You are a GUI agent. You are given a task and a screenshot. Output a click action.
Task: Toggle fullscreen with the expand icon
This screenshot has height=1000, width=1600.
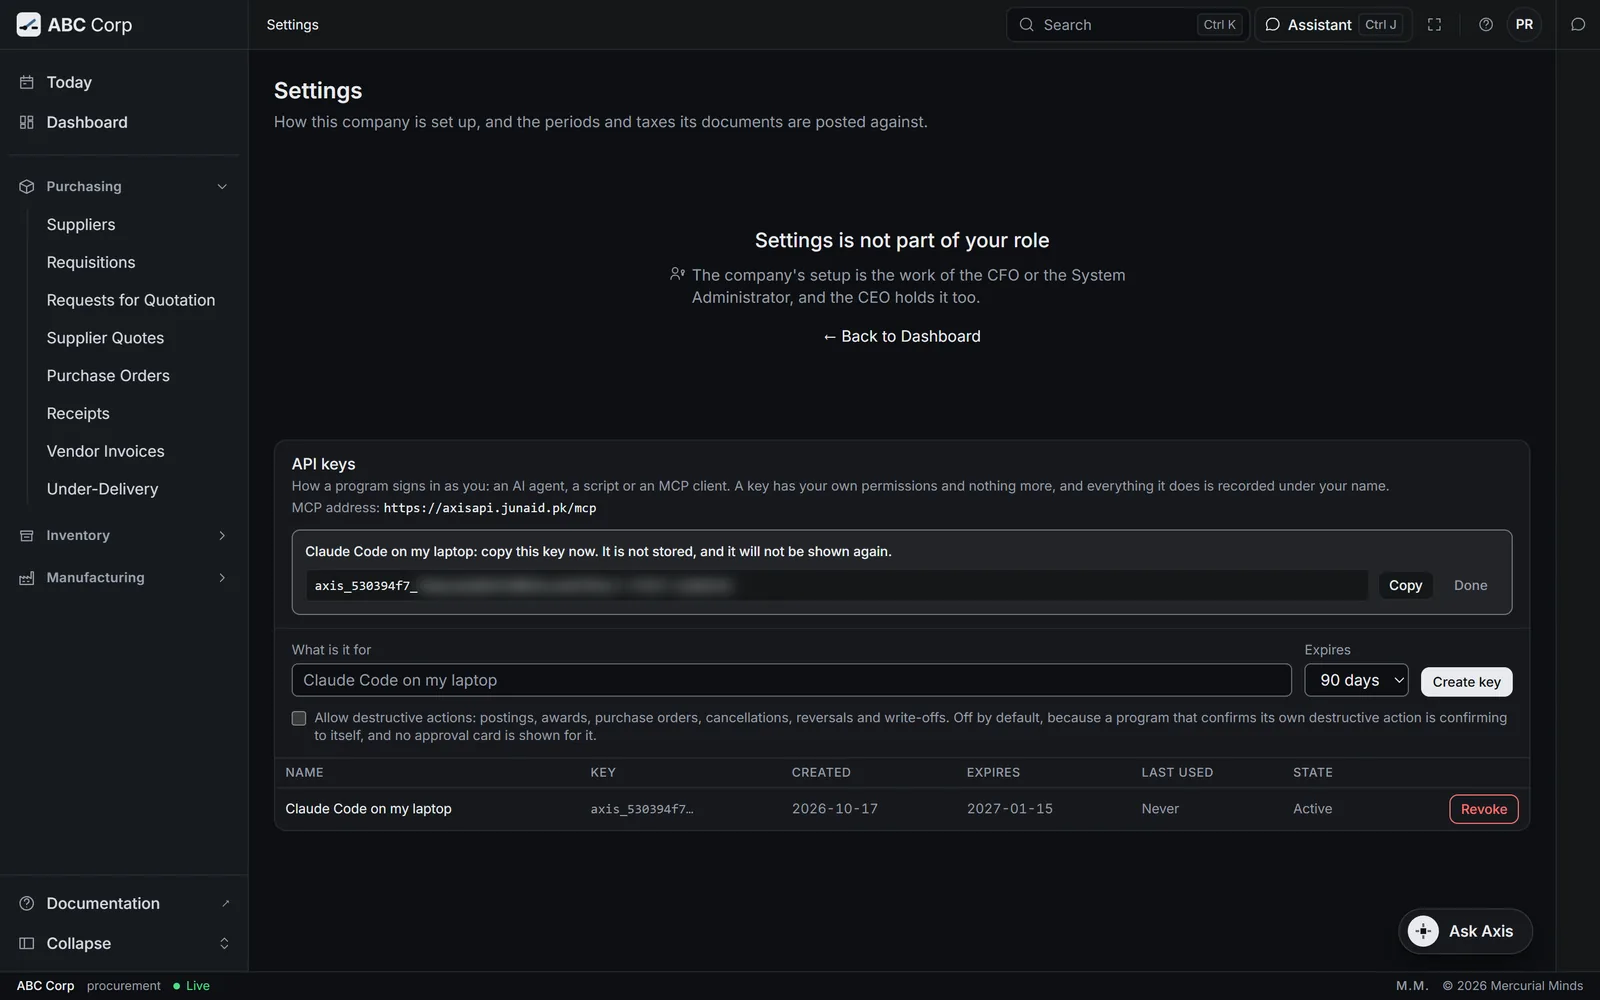coord(1434,25)
